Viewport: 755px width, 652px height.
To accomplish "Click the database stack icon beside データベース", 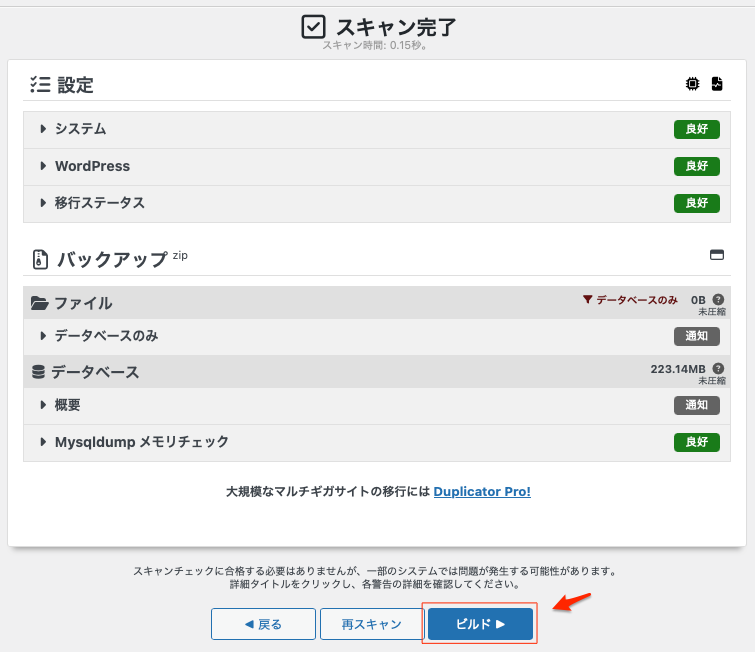I will (39, 372).
